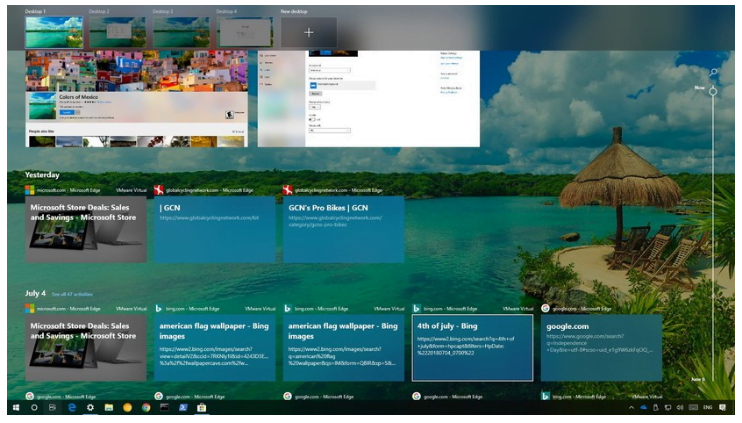Open the '4th of july - Bing' activity card
The width and height of the screenshot is (742, 423).
(472, 347)
